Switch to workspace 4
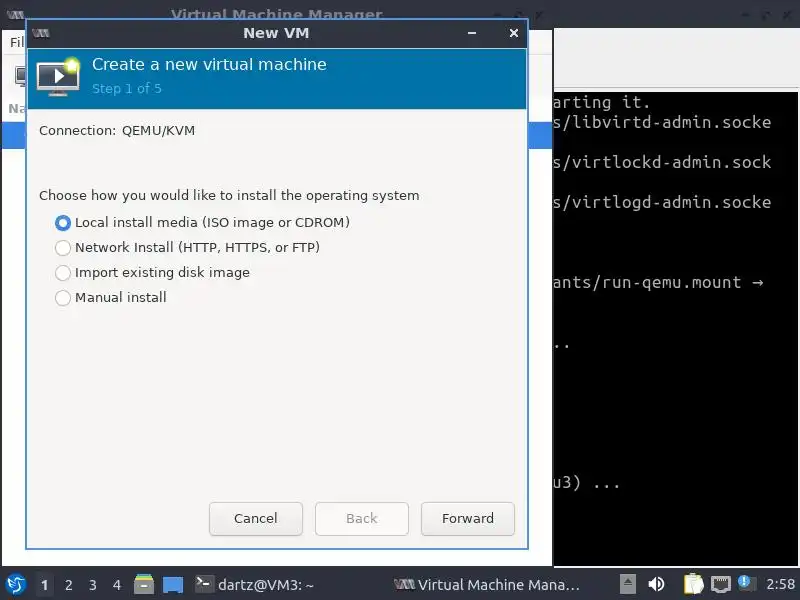This screenshot has width=800, height=600. tap(116, 585)
